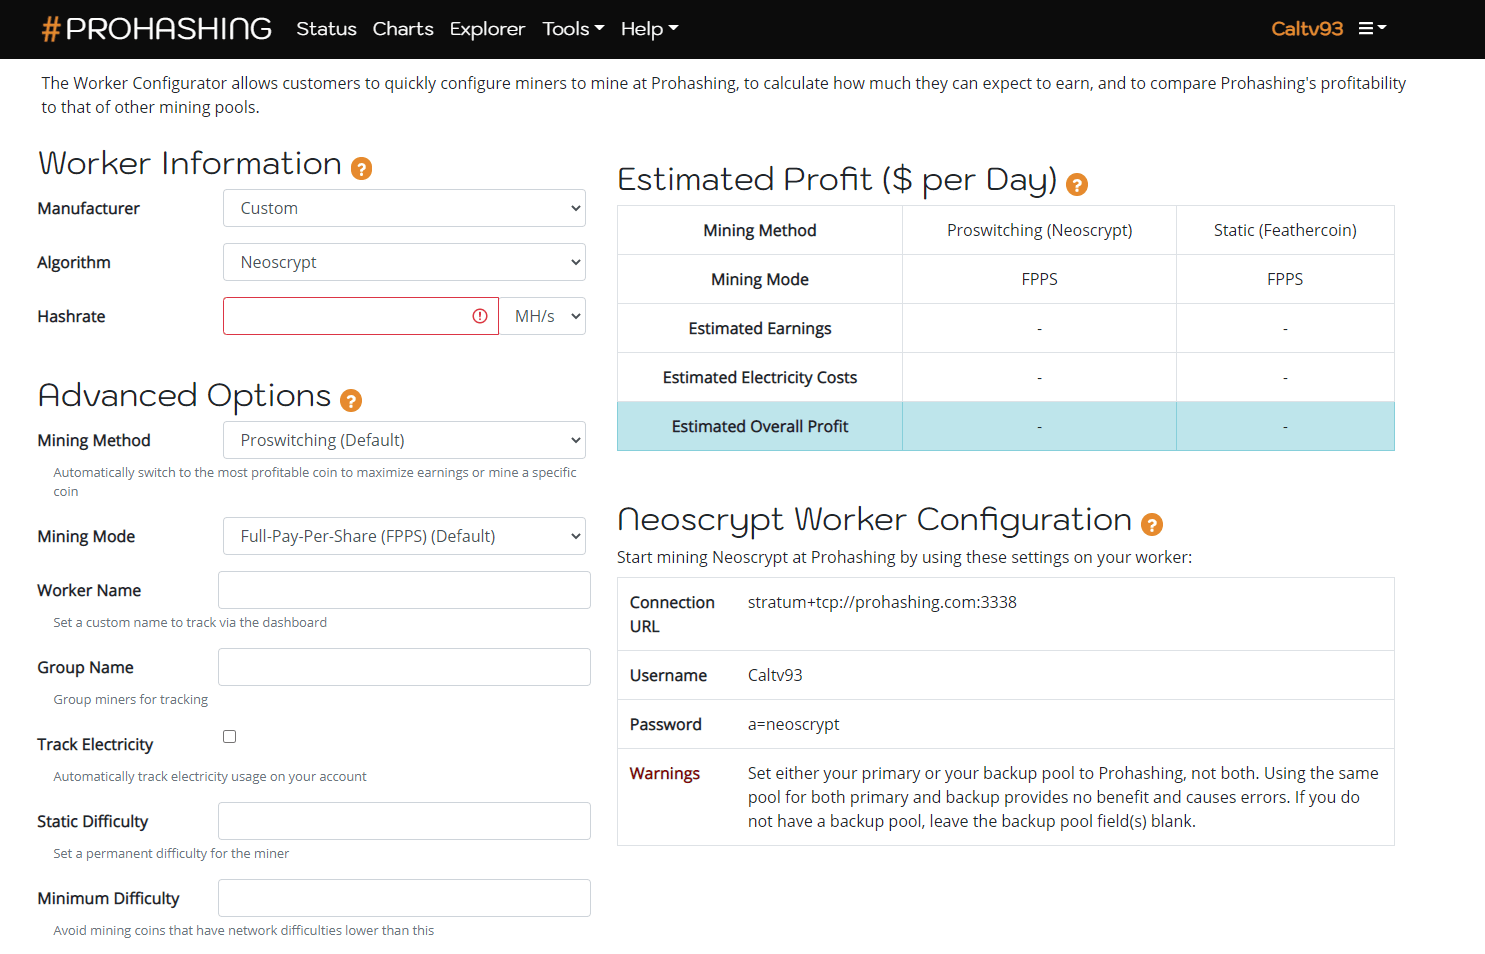Image resolution: width=1485 pixels, height=954 pixels.
Task: Click the Prohashing logo
Action: 157,29
